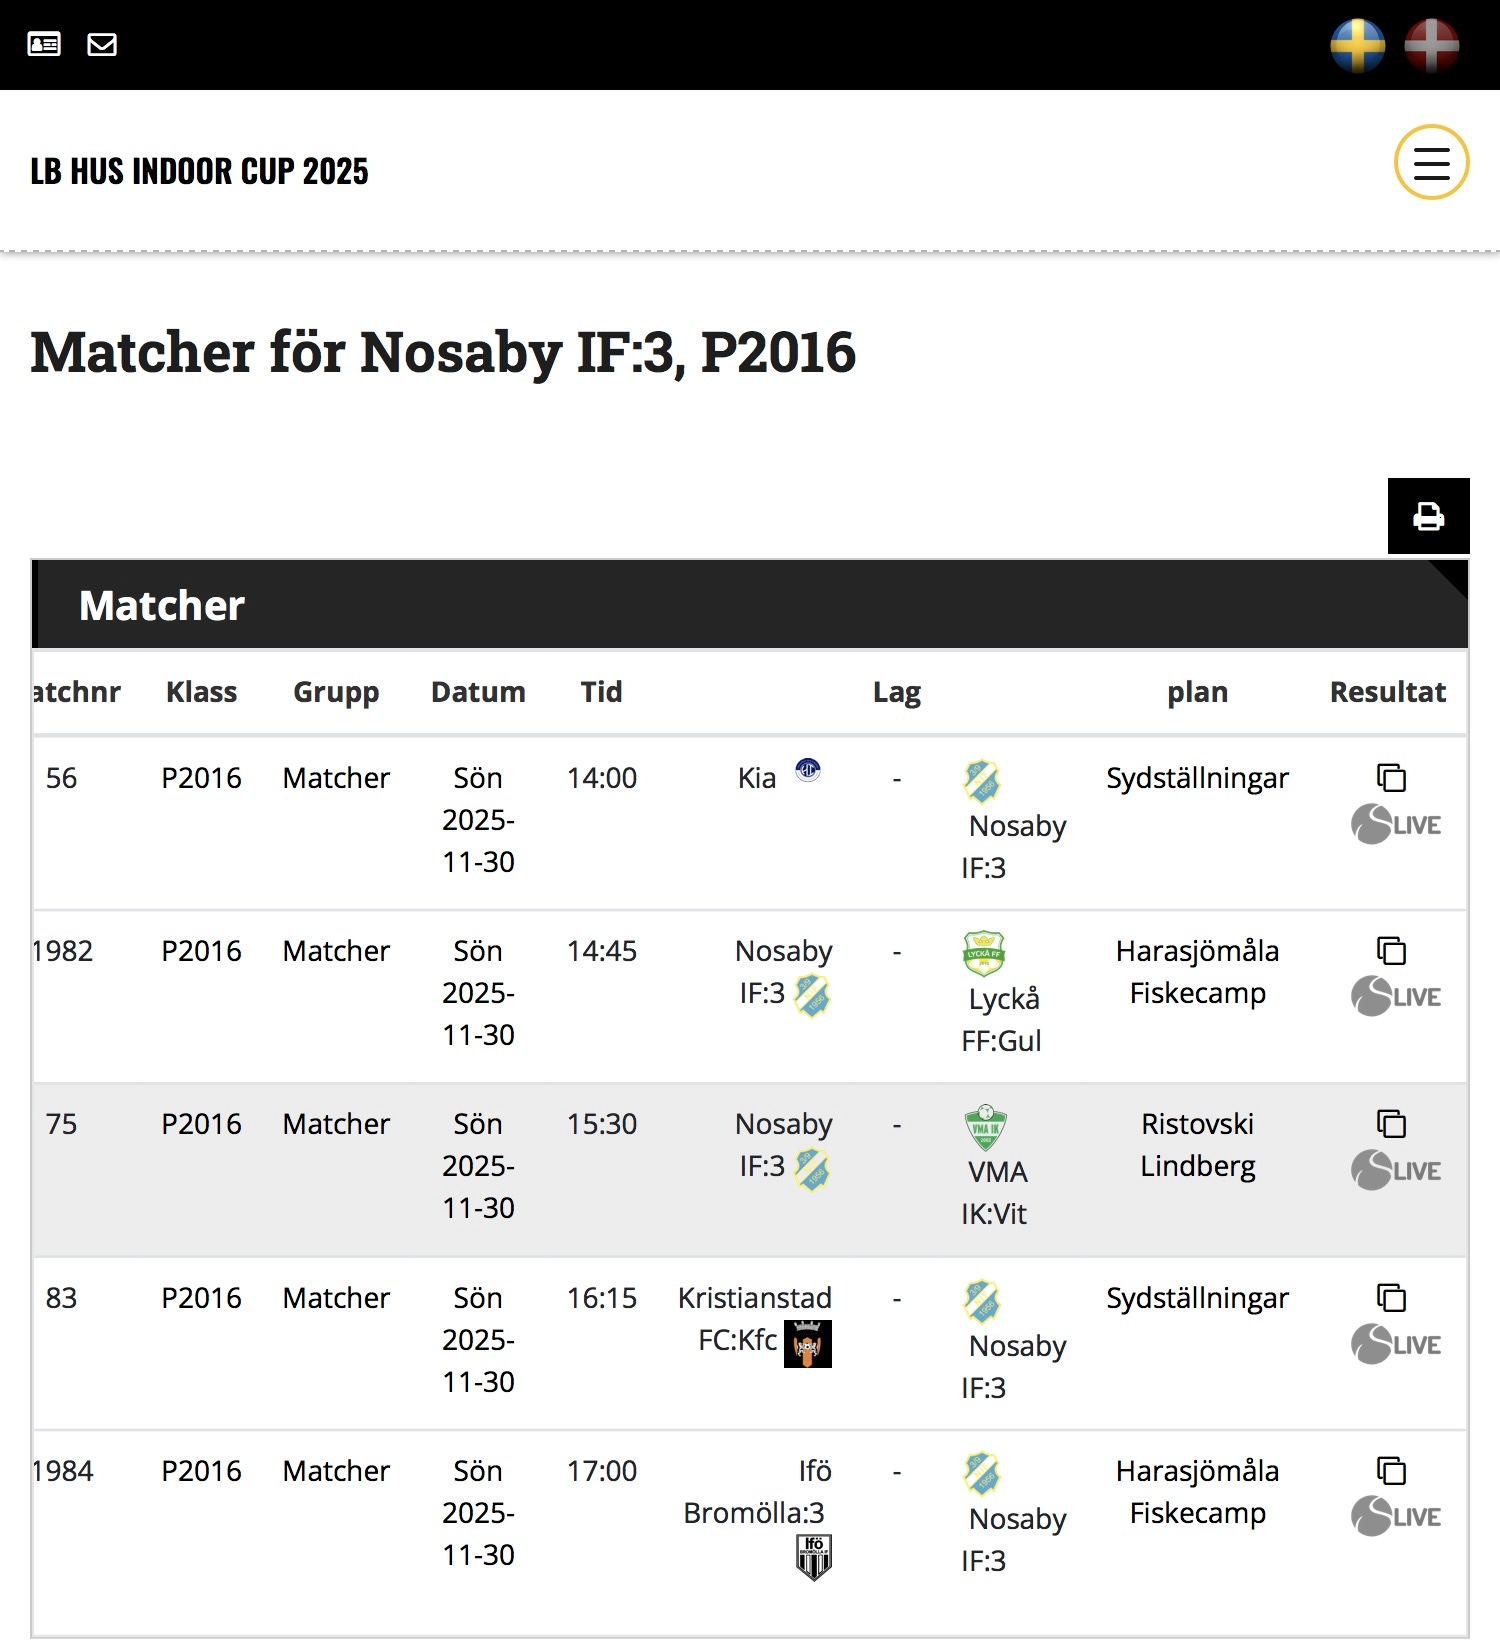Switch language to Danish flag

tap(1431, 45)
